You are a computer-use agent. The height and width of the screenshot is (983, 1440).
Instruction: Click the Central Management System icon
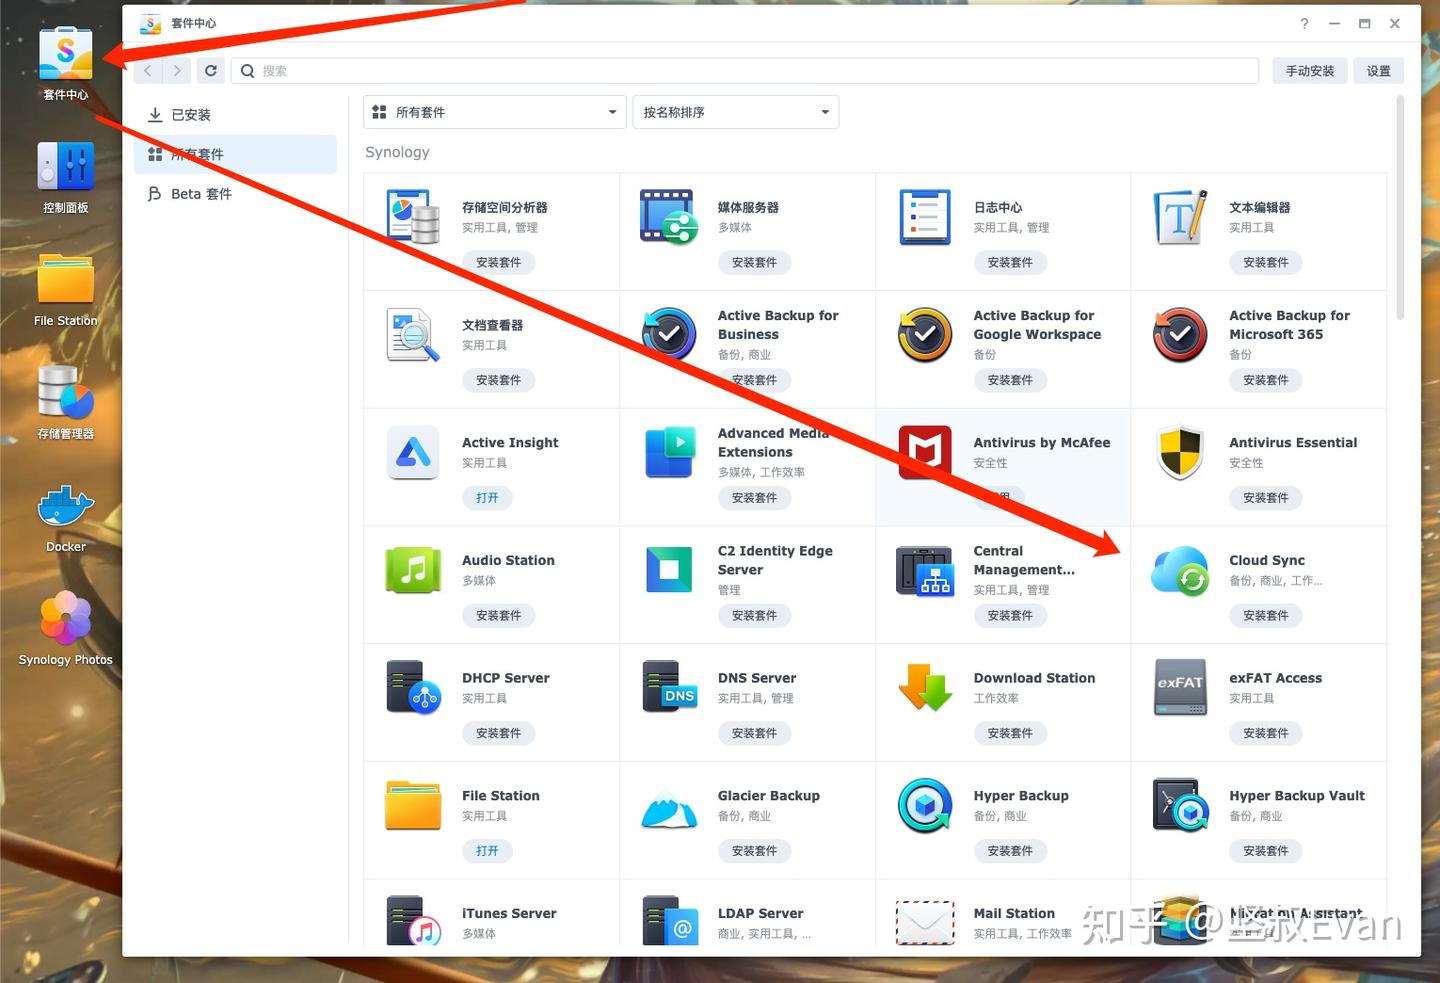point(925,570)
